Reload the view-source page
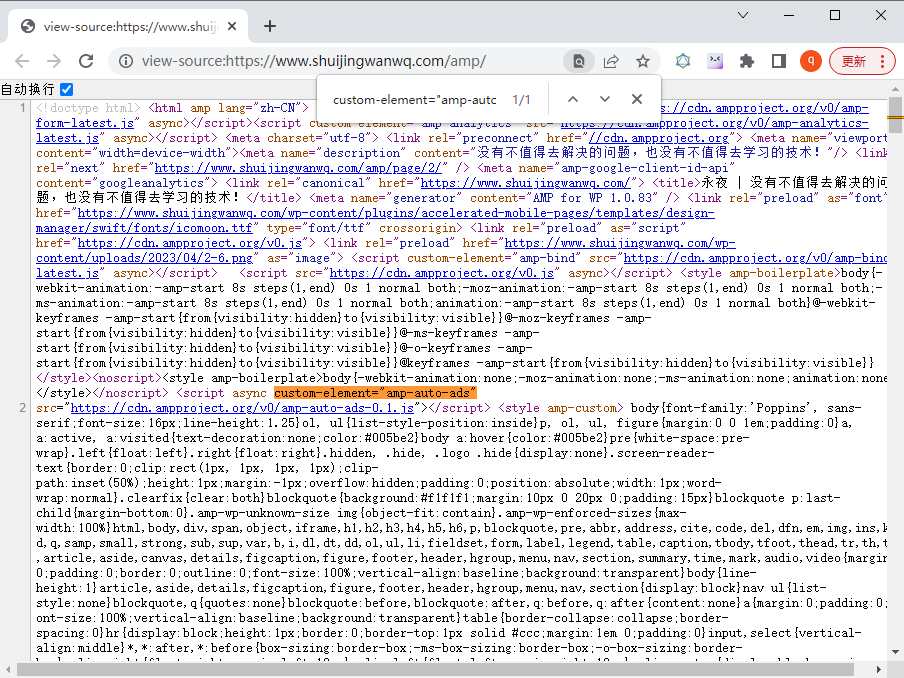904x678 pixels. 88,61
